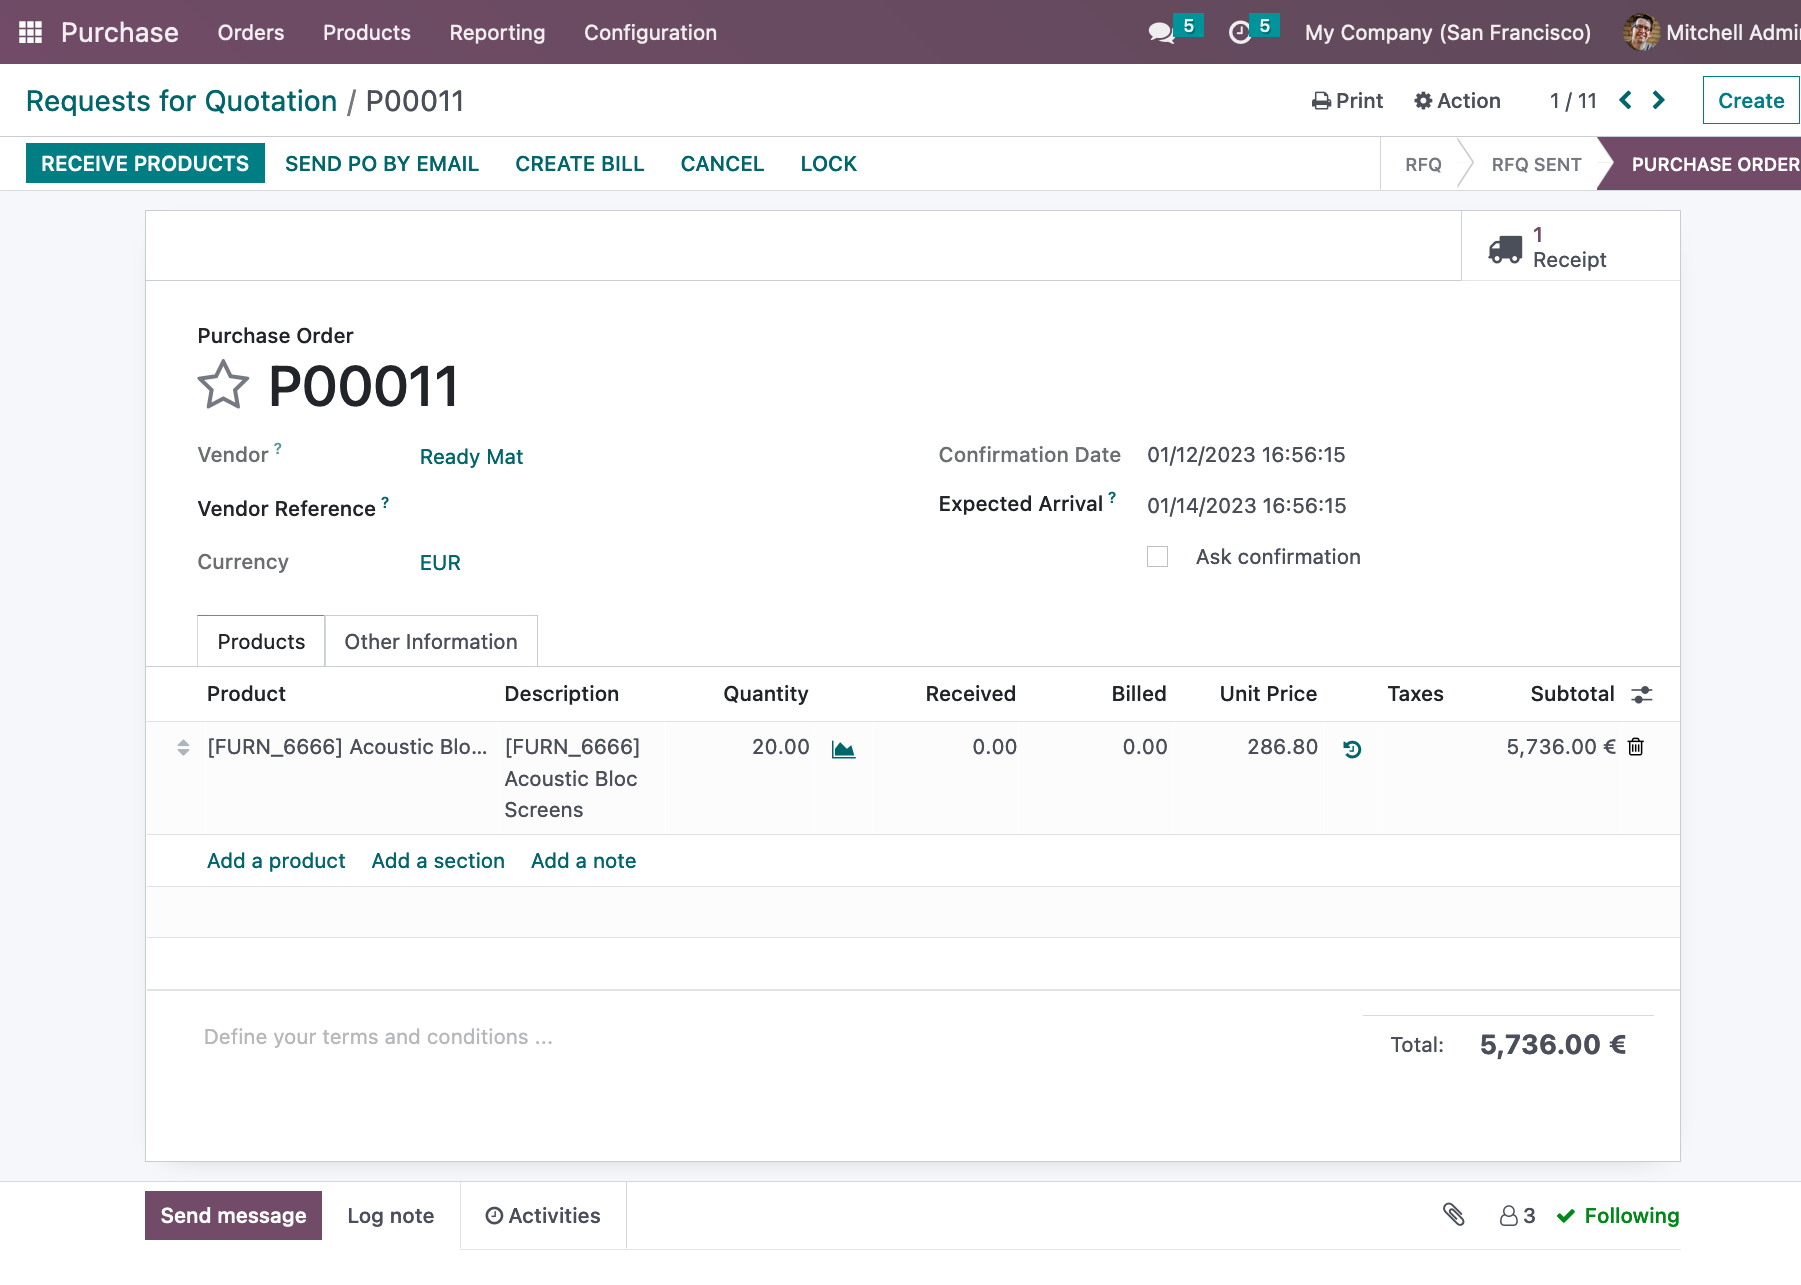Click the quantity value 20.00
This screenshot has height=1285, width=1801.
point(780,747)
